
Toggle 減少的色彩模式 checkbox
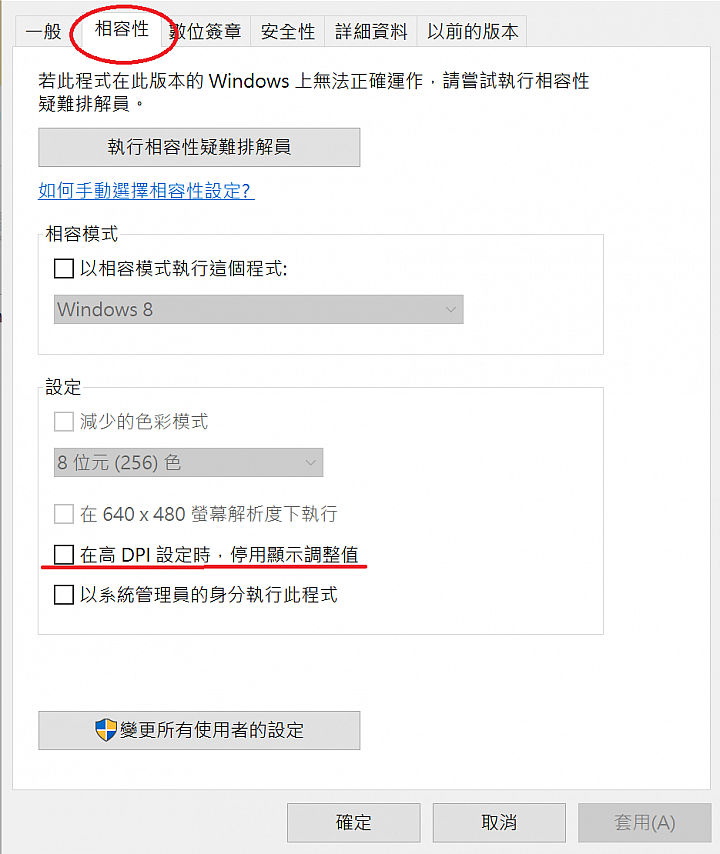point(64,421)
